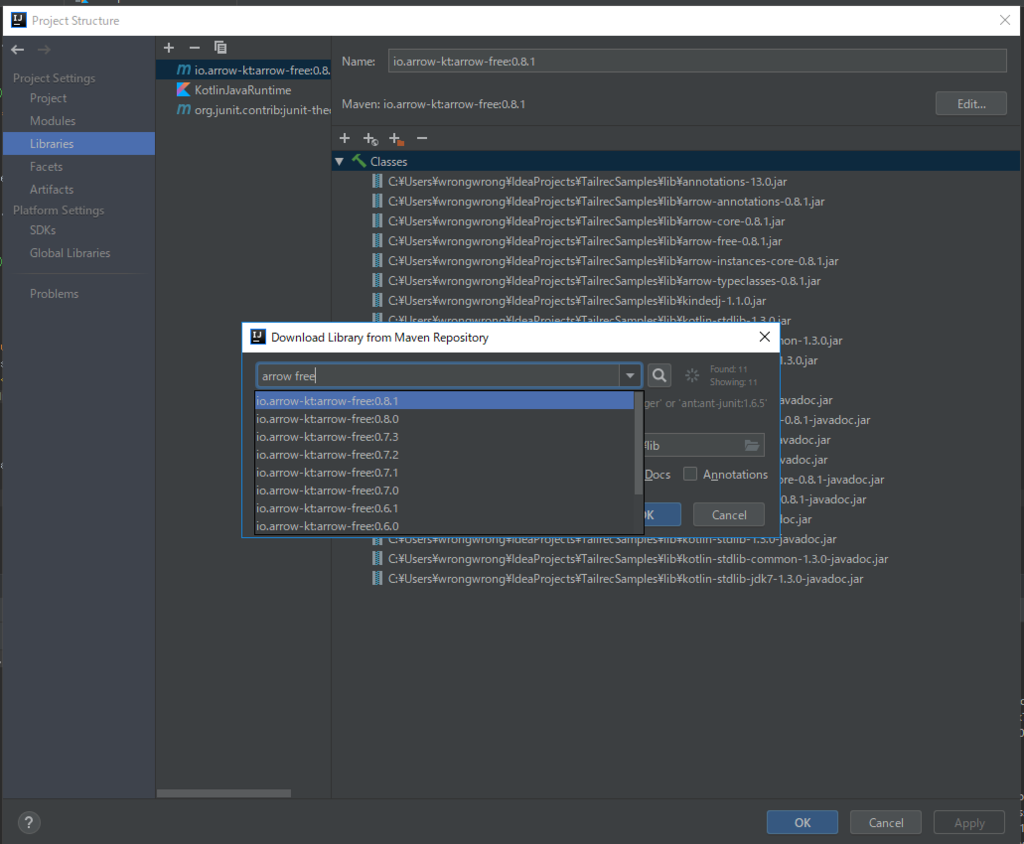Open Facets settings
The height and width of the screenshot is (844, 1024).
(46, 167)
